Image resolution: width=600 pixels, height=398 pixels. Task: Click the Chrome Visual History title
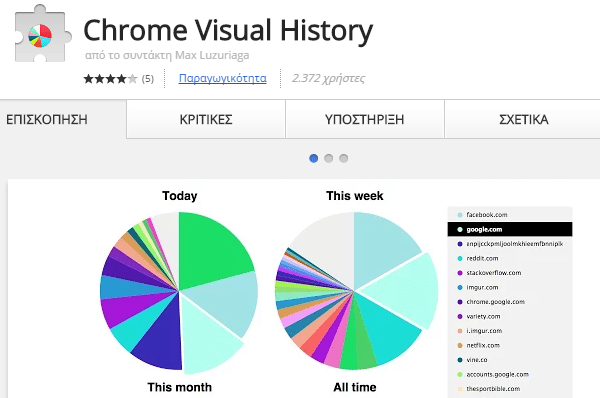(x=228, y=31)
